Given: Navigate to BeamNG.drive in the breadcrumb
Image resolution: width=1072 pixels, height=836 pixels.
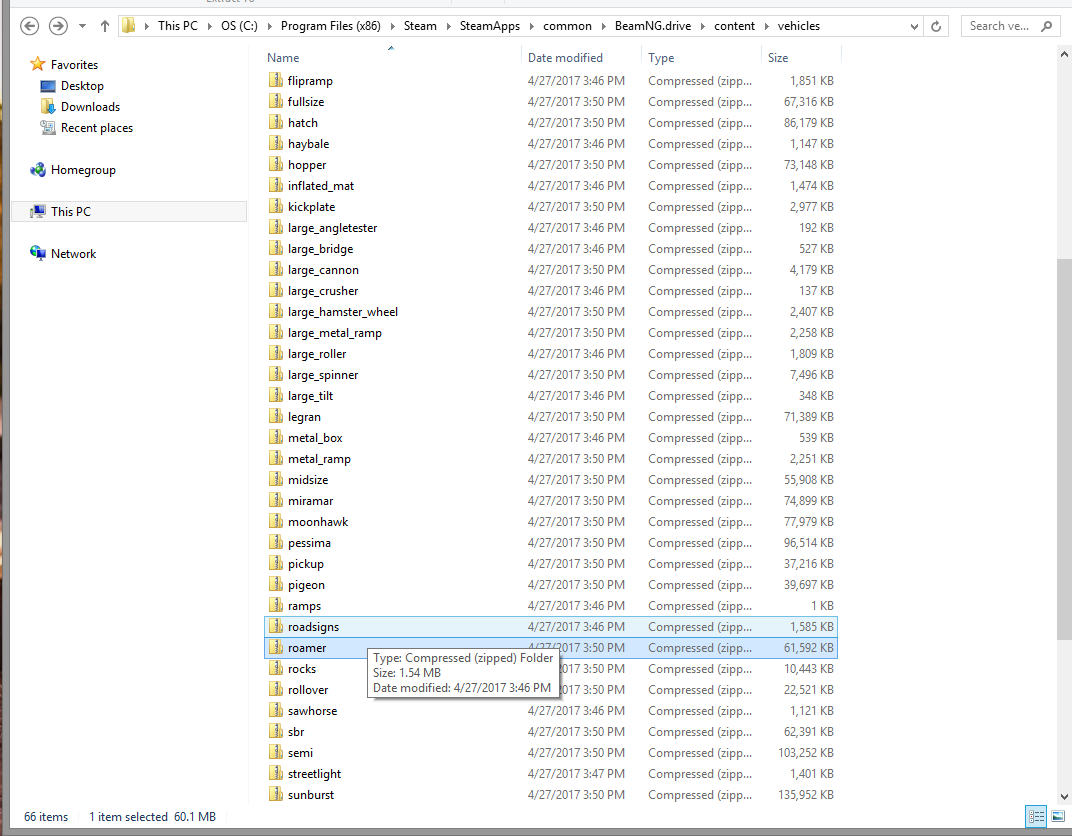Looking at the screenshot, I should point(652,26).
